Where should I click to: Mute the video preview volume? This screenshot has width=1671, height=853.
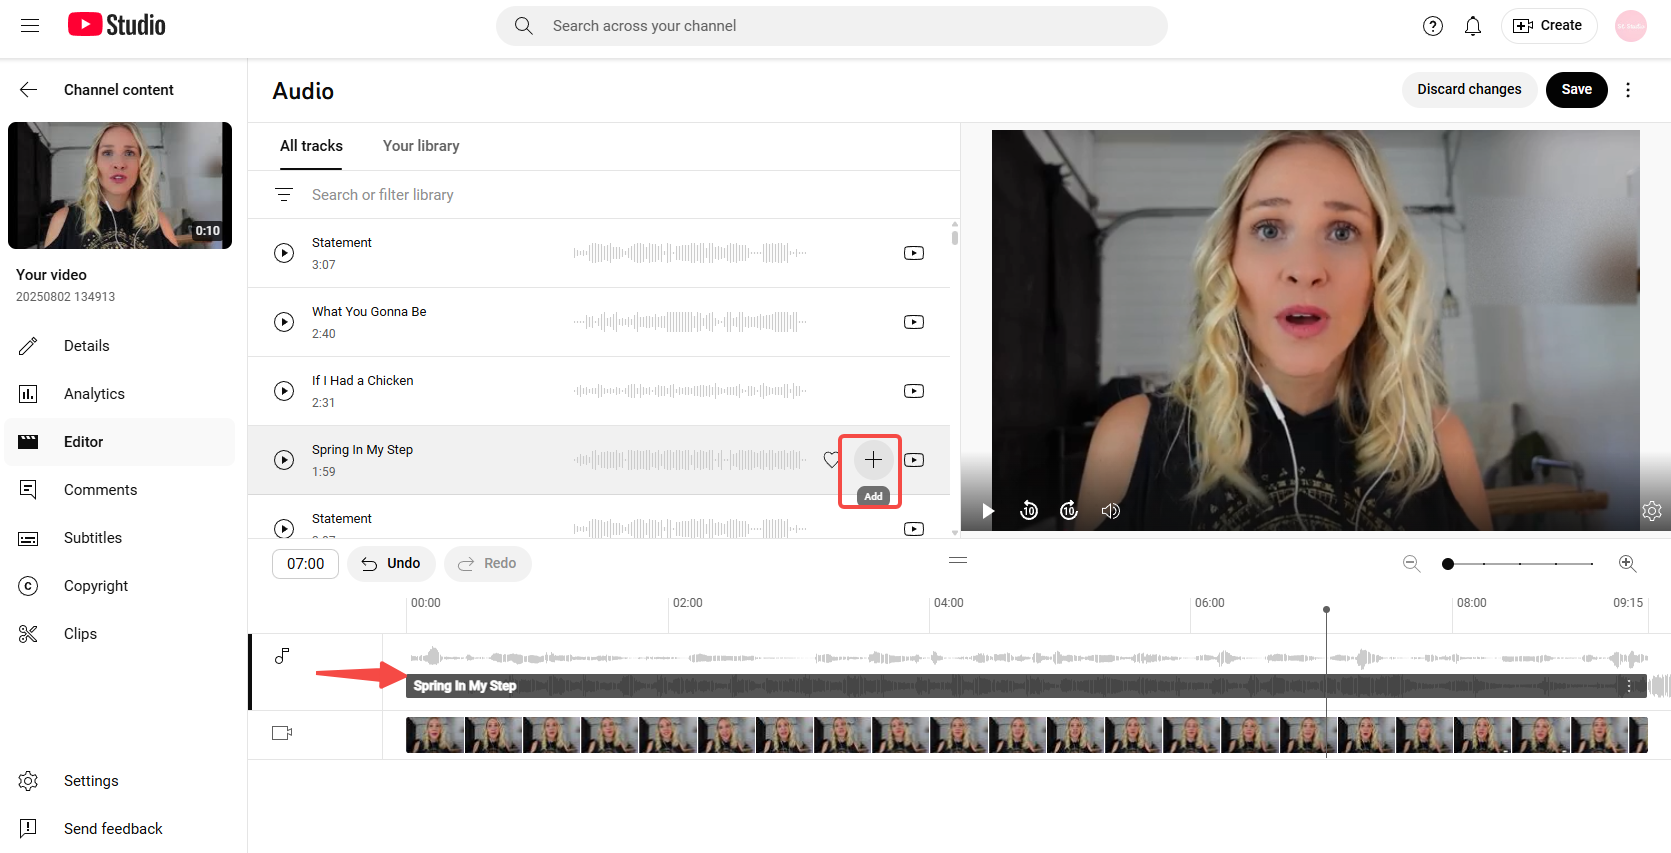coord(1110,511)
